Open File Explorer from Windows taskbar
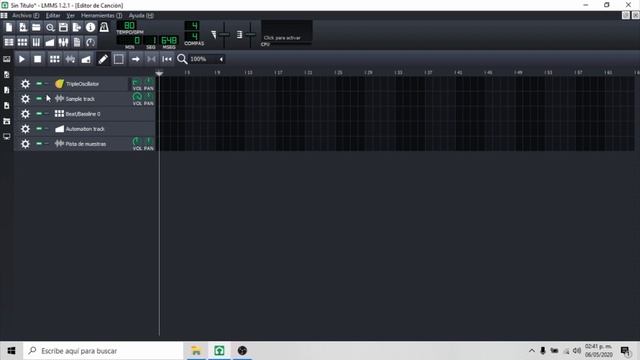The image size is (640, 360). coord(196,351)
